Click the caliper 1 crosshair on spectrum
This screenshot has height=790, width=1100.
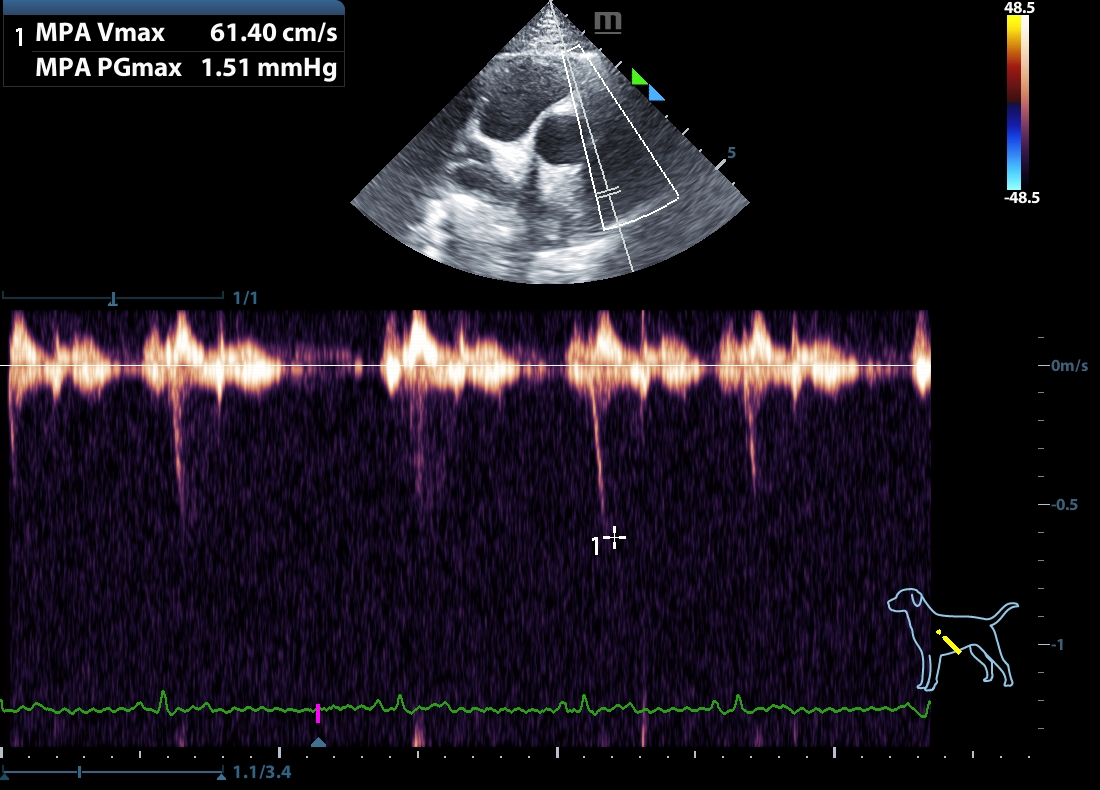614,538
